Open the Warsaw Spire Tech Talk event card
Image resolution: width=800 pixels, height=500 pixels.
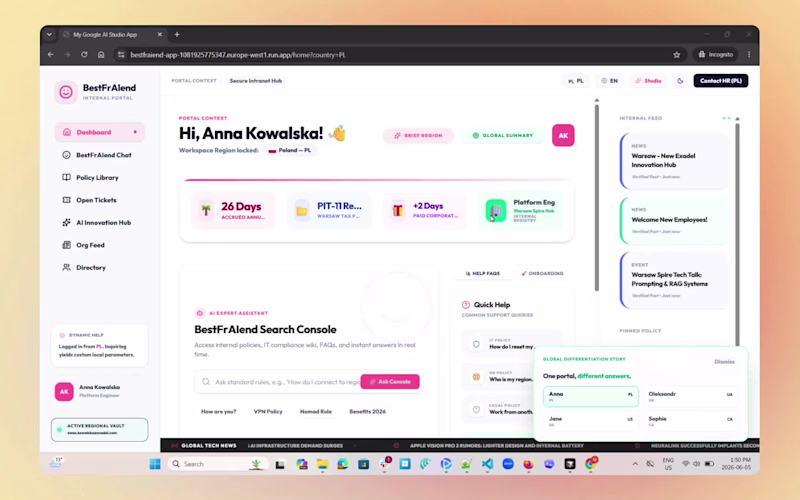(674, 280)
